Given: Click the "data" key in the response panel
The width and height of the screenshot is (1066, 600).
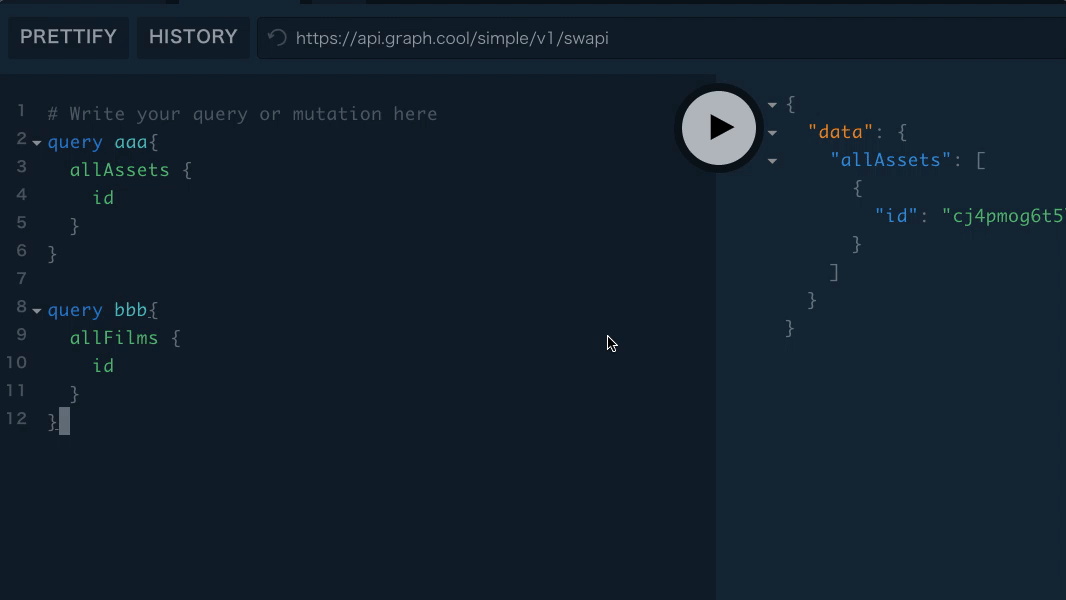Looking at the screenshot, I should point(840,132).
